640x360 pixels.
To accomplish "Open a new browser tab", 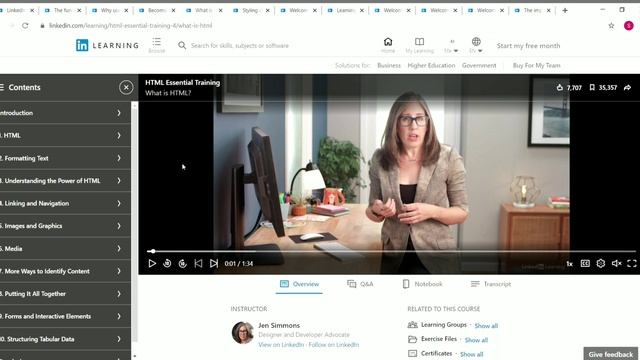I will [x=565, y=10].
